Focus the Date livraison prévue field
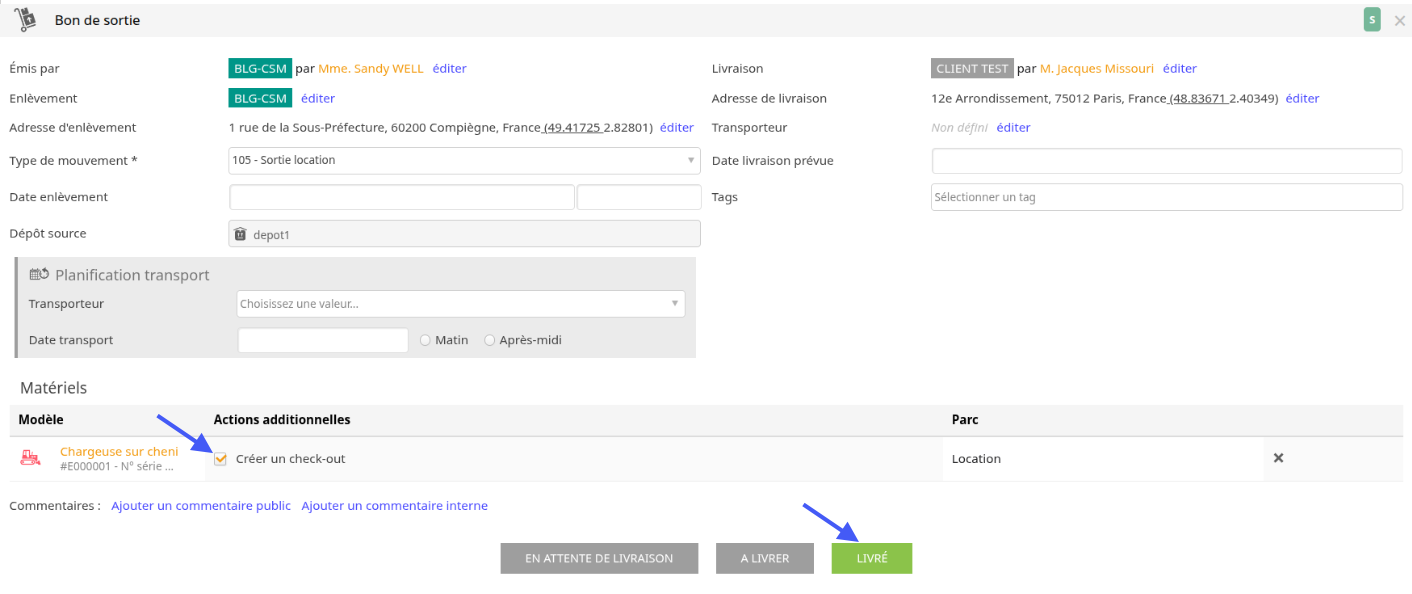Image resolution: width=1412 pixels, height=594 pixels. [x=1167, y=161]
